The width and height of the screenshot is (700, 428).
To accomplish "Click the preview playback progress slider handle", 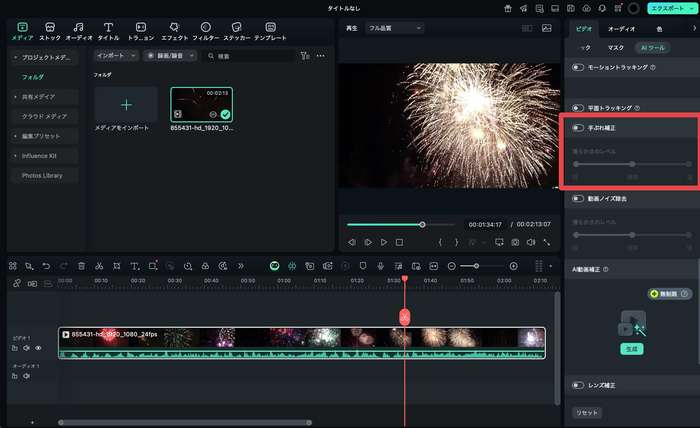I will 422,224.
